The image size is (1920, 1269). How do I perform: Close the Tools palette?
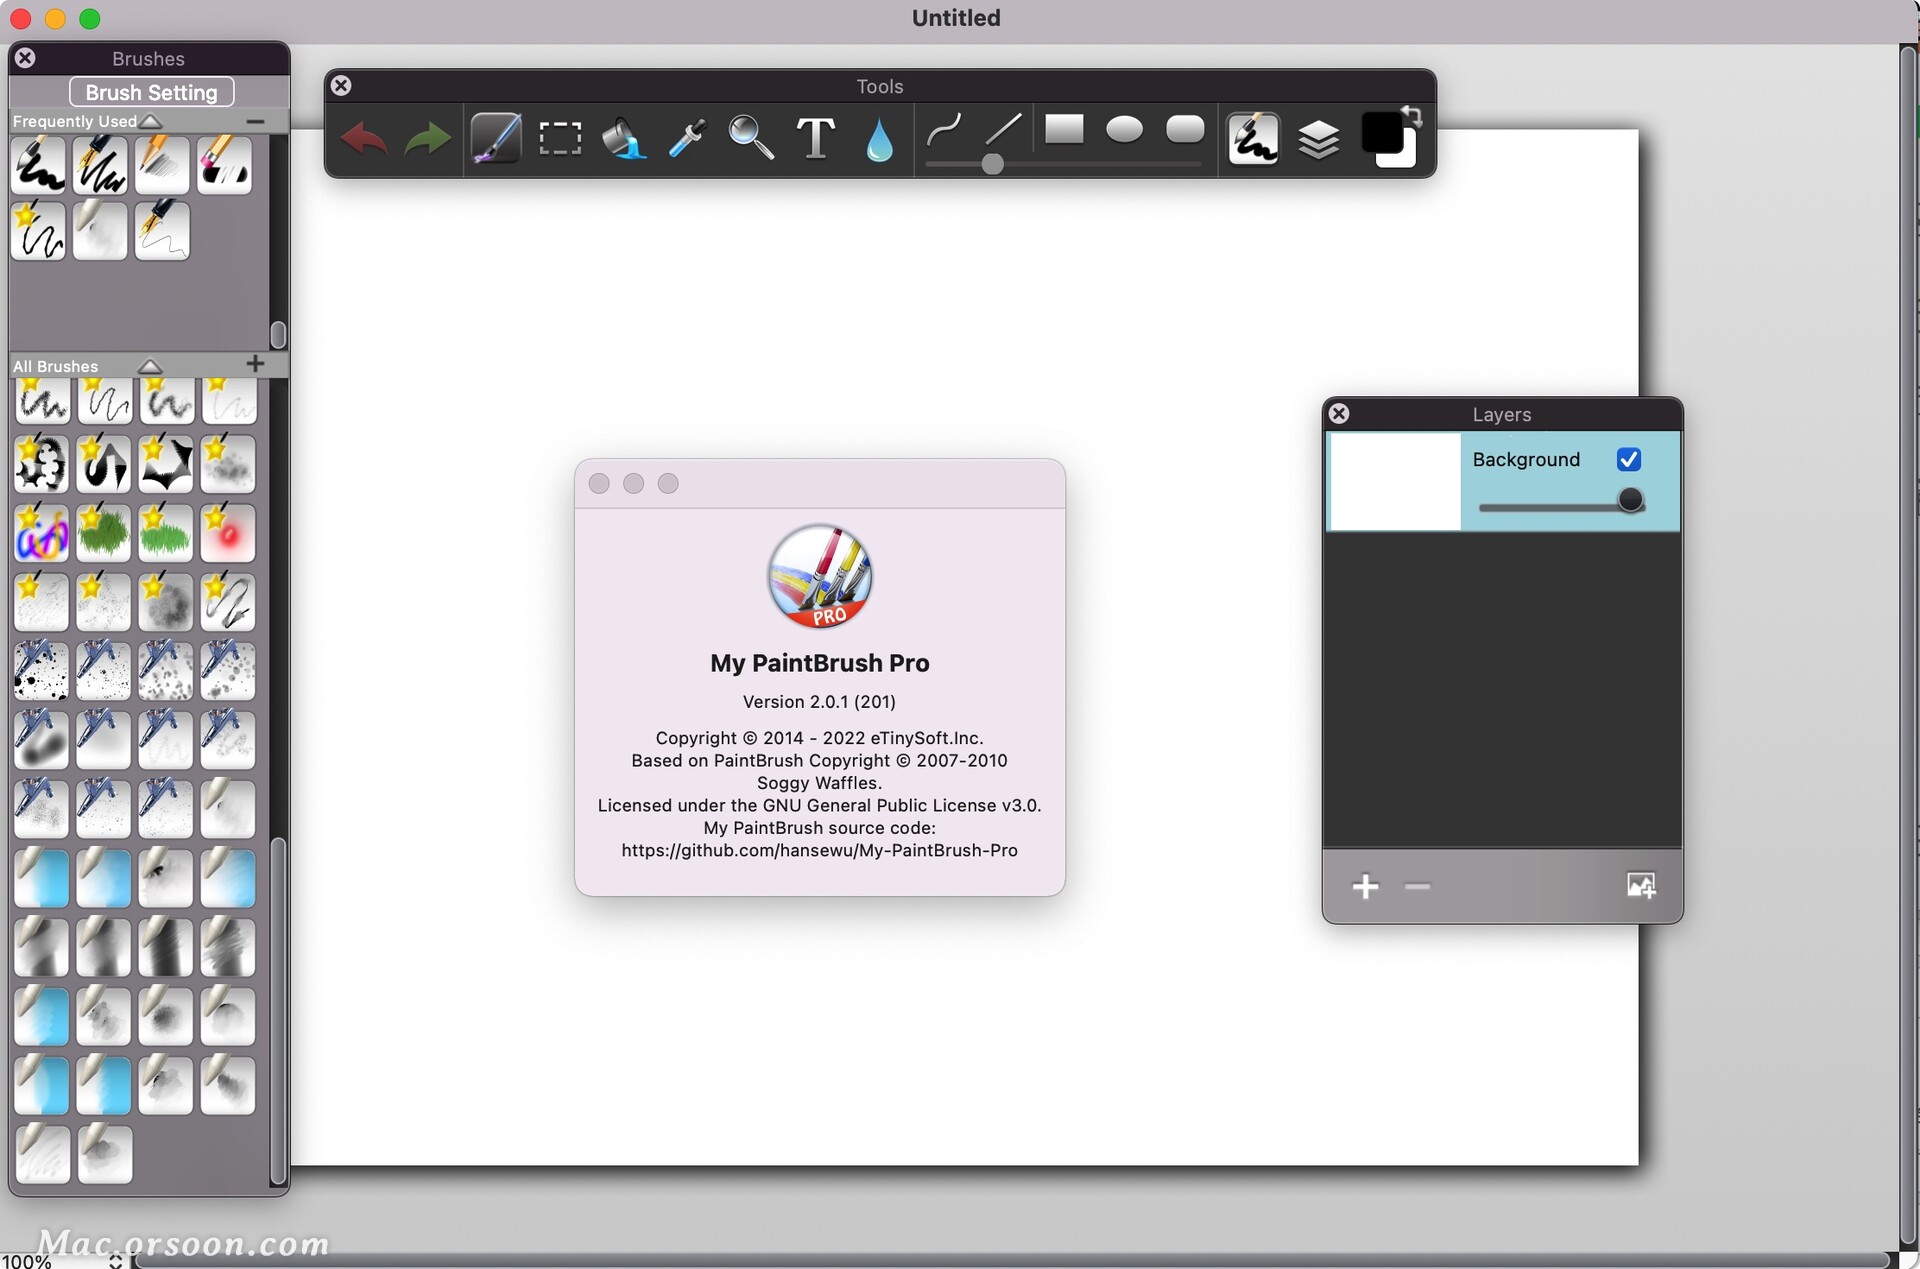341,86
